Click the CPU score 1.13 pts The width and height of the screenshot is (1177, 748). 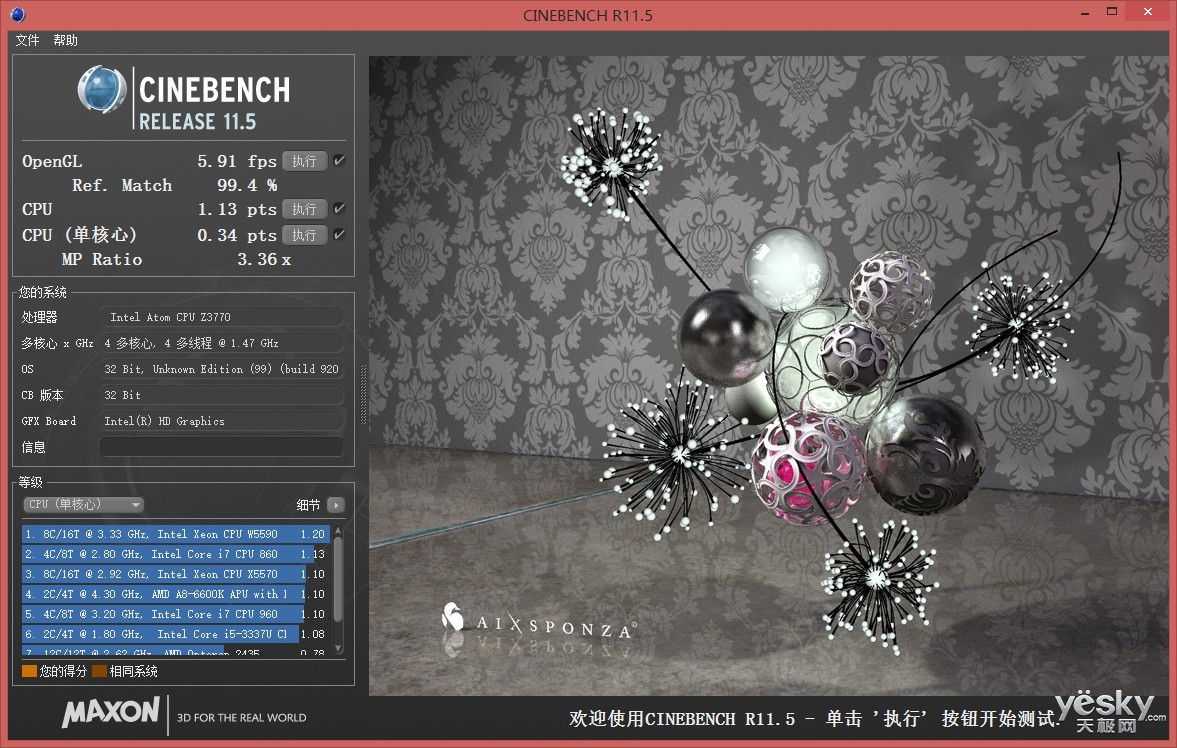point(236,210)
